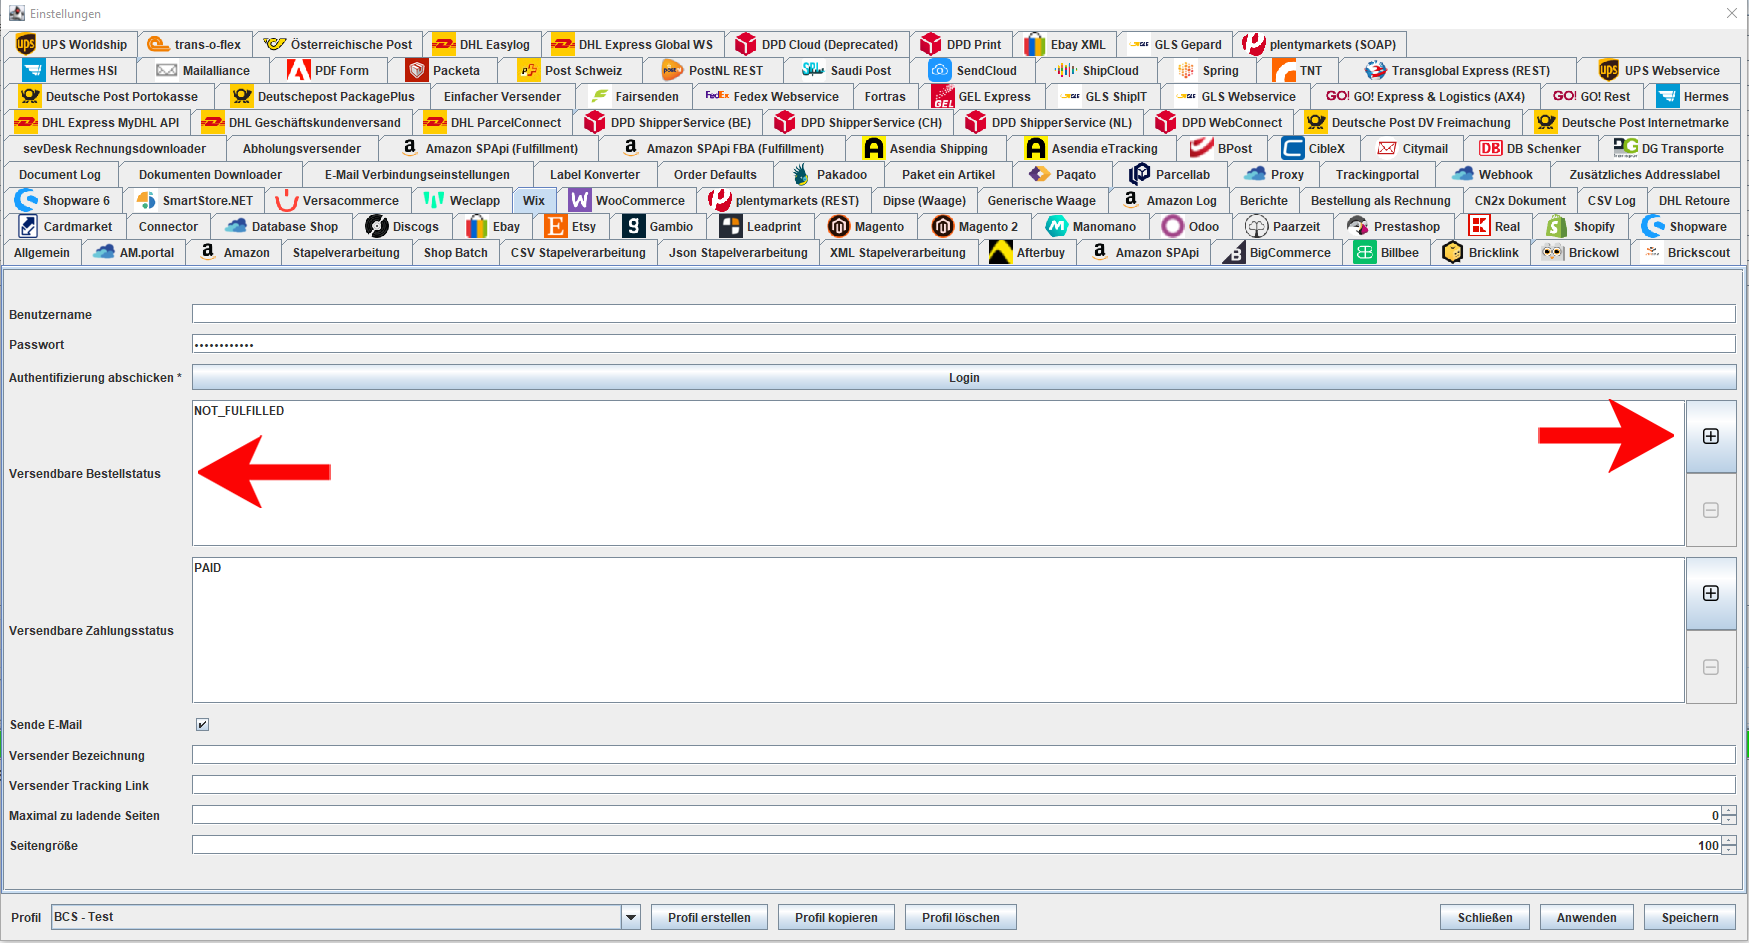
Task: Switch to the Asendia Shipping tab
Action: [x=926, y=148]
